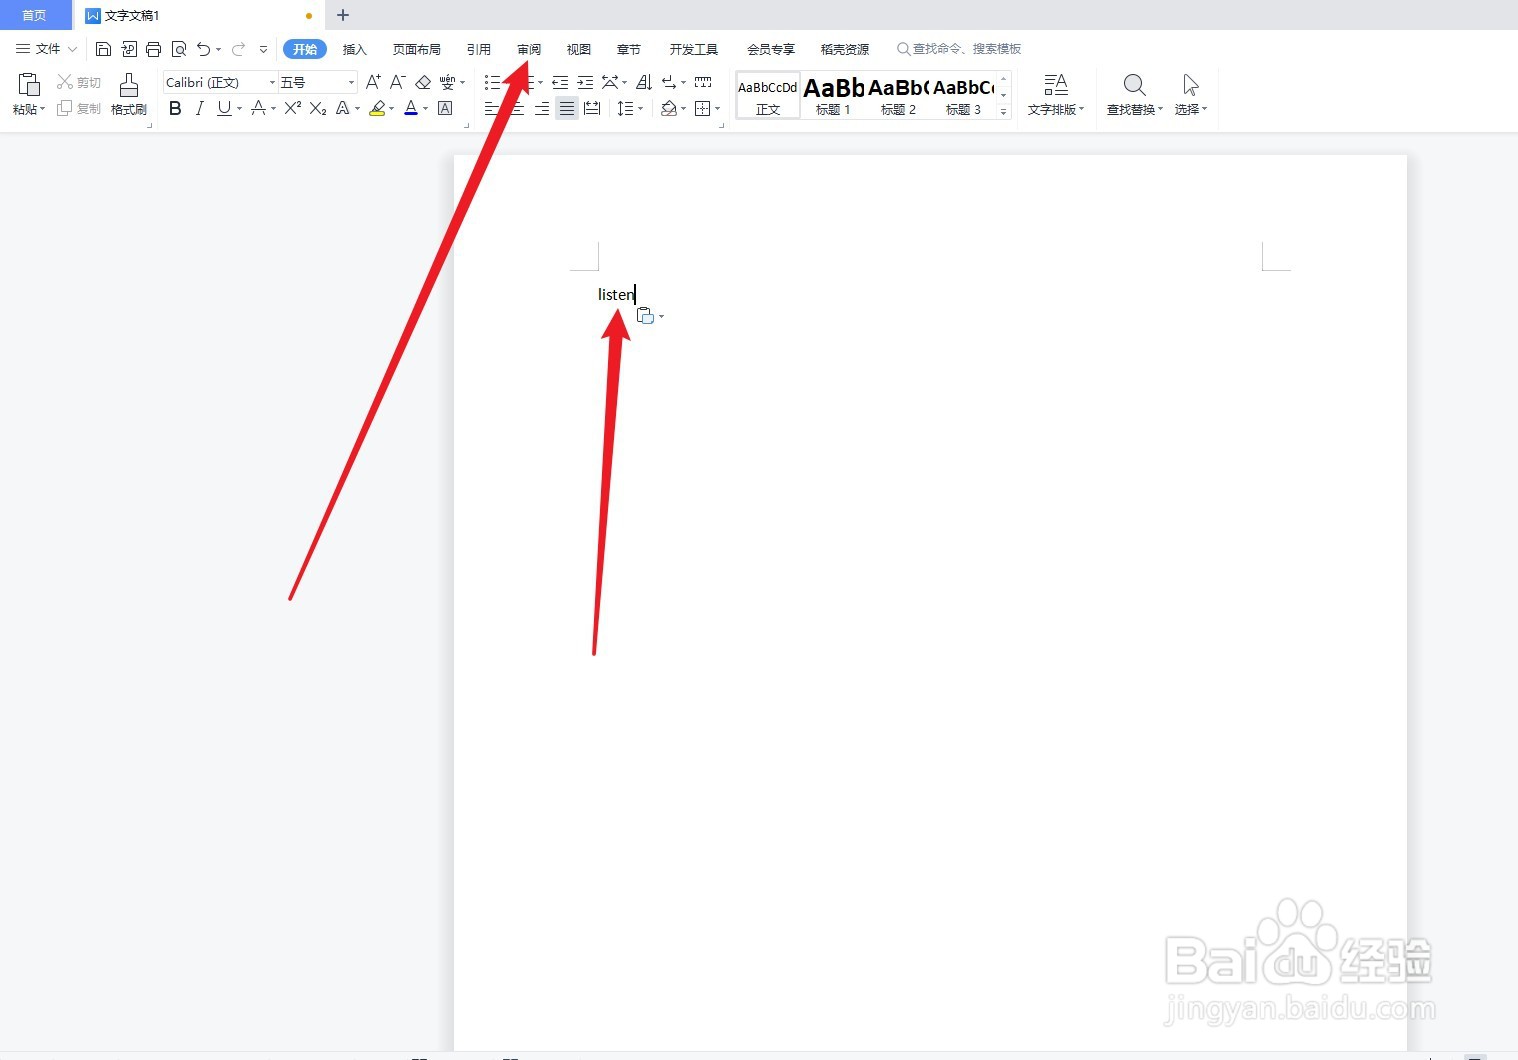Viewport: 1518px width, 1060px height.
Task: Decrease font size with A- icon
Action: click(x=397, y=82)
